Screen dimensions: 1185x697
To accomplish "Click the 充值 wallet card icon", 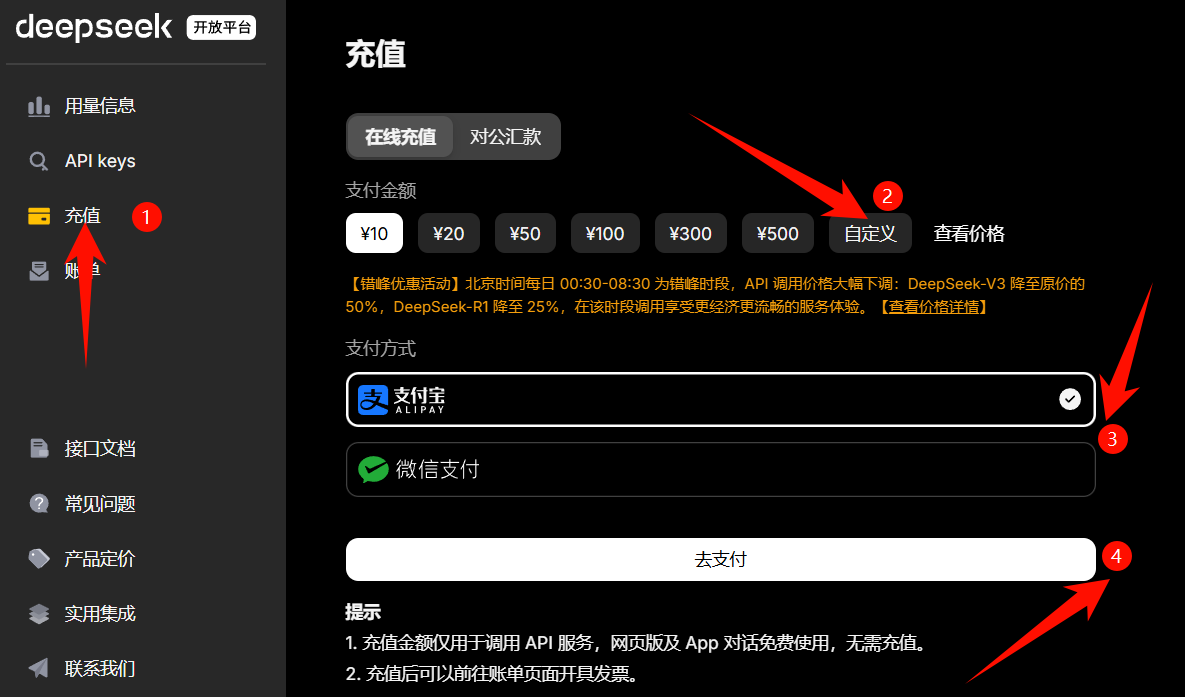I will coord(39,216).
